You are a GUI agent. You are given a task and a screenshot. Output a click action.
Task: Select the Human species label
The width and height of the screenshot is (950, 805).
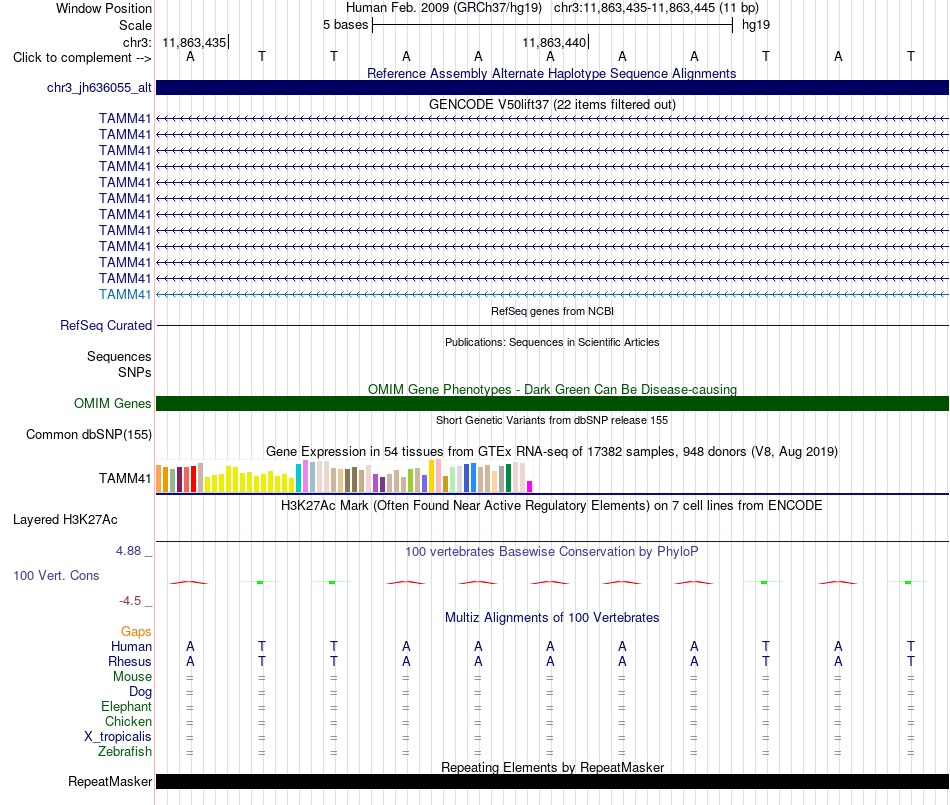coord(131,647)
